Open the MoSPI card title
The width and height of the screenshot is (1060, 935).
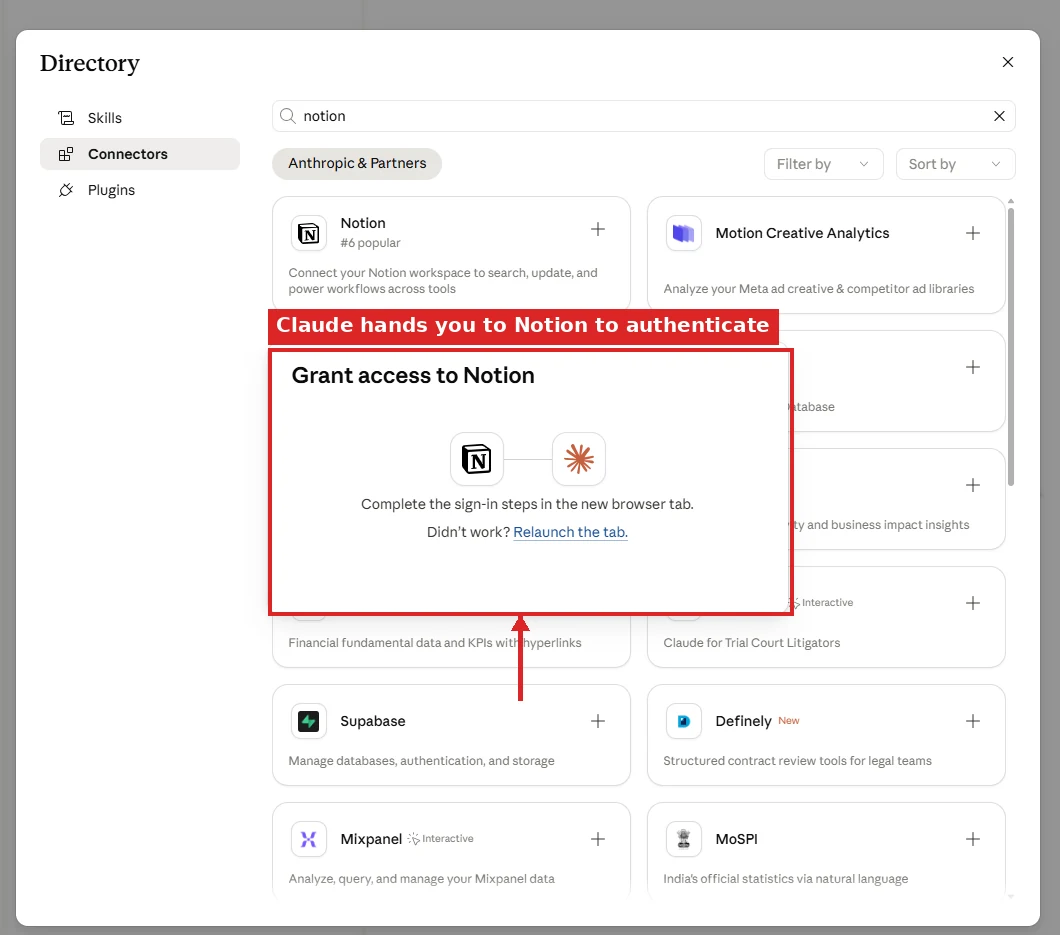click(x=736, y=839)
